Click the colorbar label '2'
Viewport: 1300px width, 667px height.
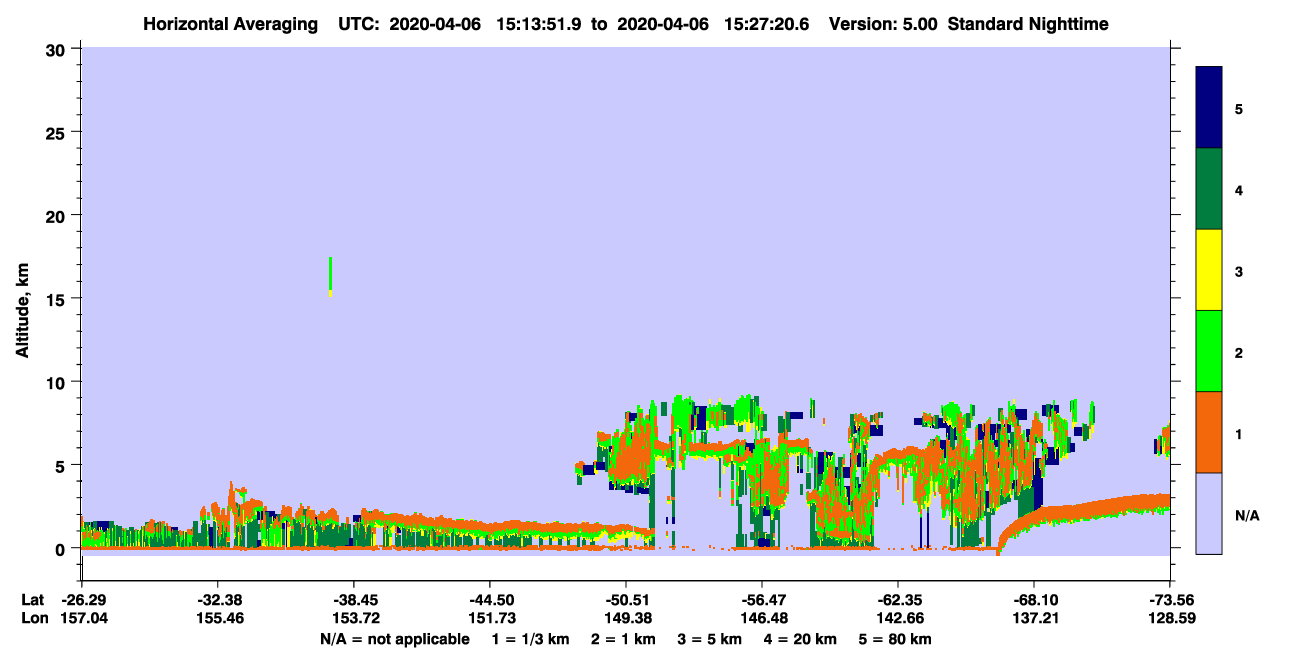(x=1238, y=351)
